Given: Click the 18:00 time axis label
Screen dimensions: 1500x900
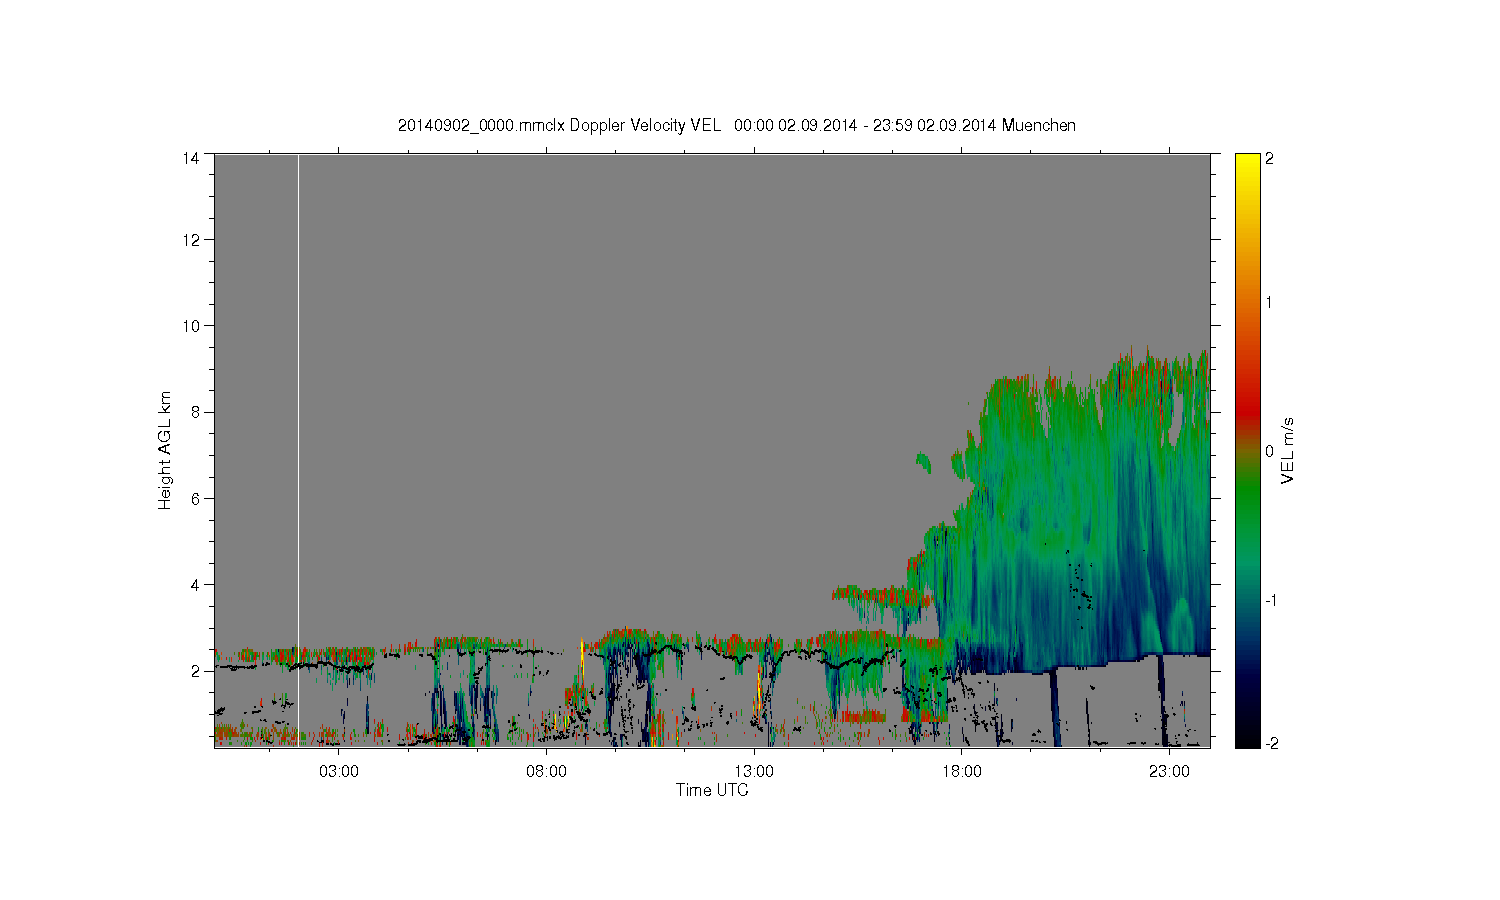Looking at the screenshot, I should [x=961, y=772].
